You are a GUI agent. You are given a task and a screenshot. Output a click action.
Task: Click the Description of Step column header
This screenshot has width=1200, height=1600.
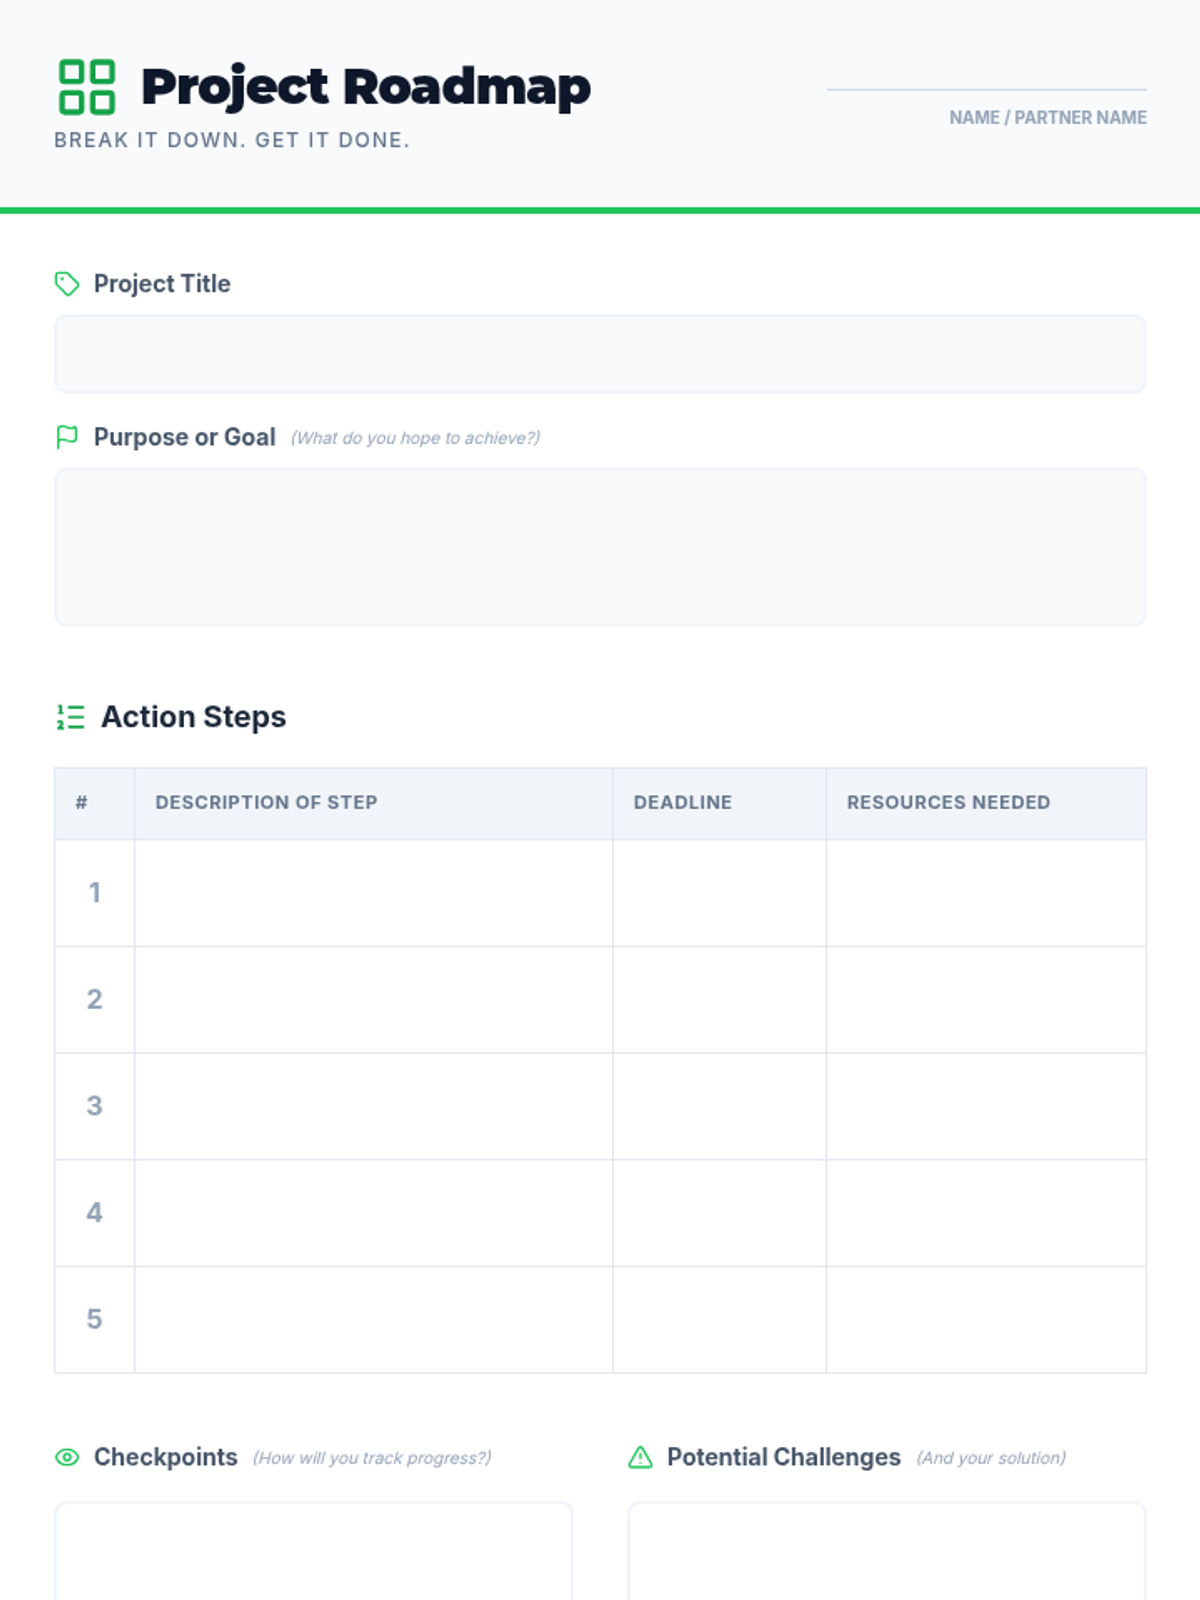pyautogui.click(x=266, y=802)
